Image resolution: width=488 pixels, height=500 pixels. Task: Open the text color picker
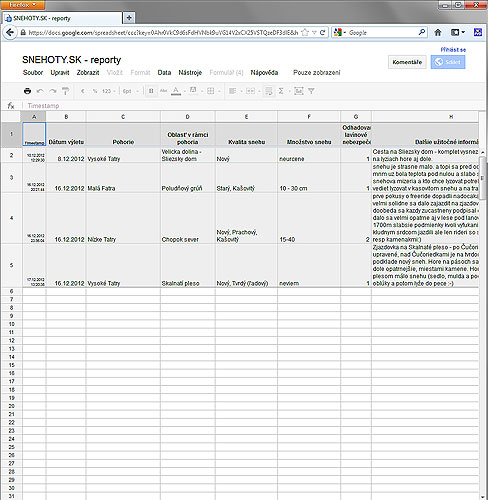(176, 91)
